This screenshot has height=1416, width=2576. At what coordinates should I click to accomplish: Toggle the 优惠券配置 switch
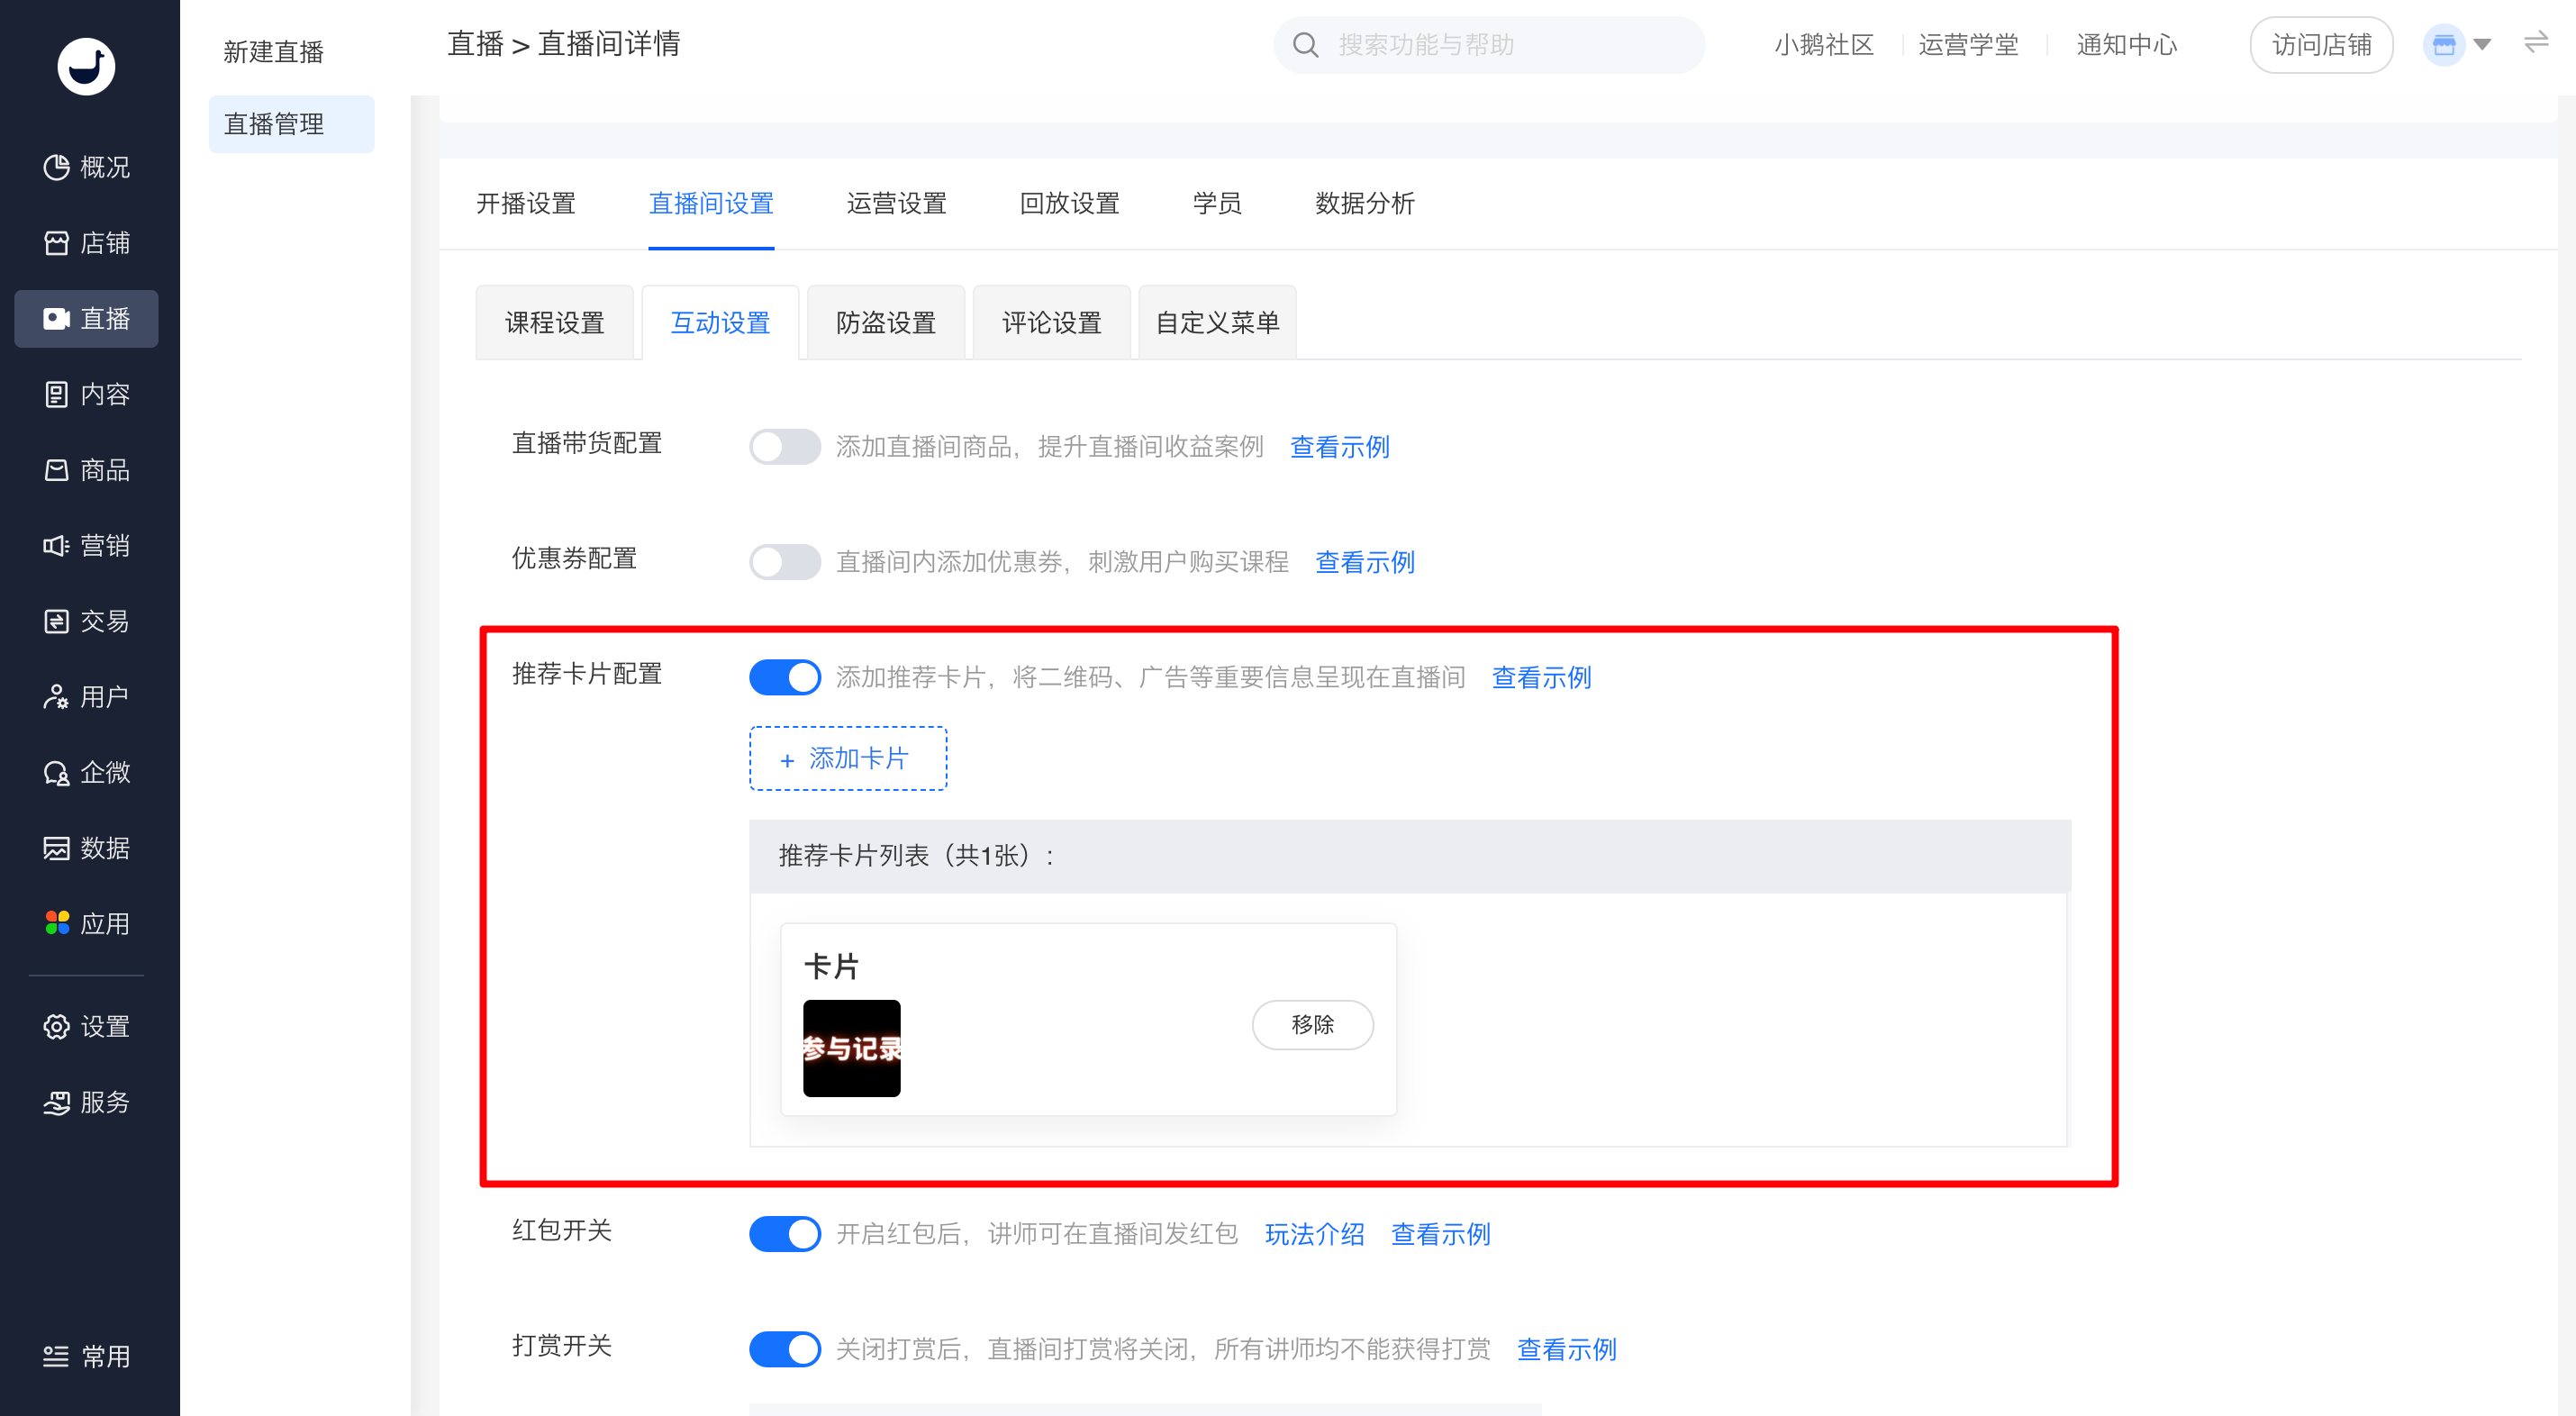point(785,562)
